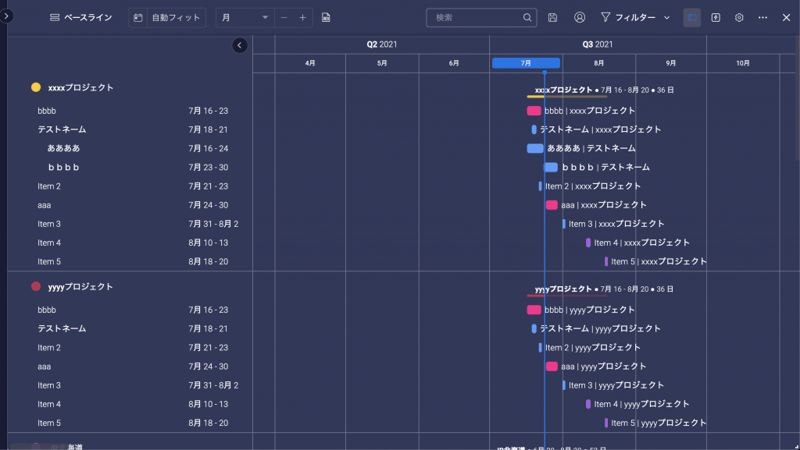Open the three-dots more menu
Viewport: 800px width, 450px height.
click(x=763, y=18)
